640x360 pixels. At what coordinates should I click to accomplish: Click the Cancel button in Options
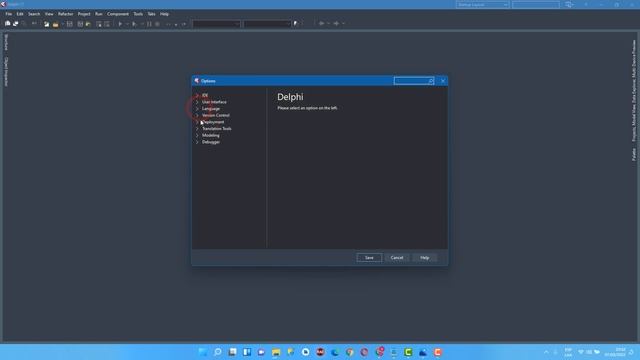tap(397, 258)
